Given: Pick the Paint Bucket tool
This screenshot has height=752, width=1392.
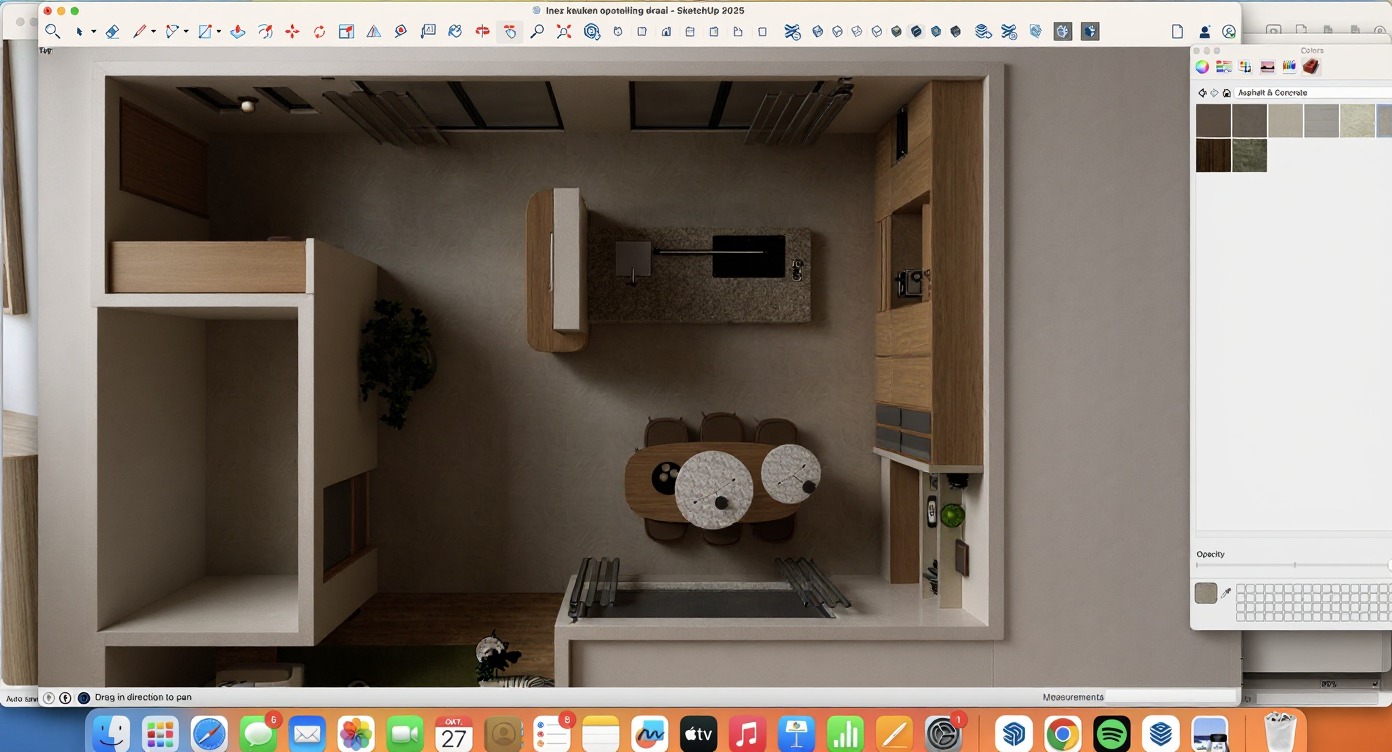Looking at the screenshot, I should 455,32.
